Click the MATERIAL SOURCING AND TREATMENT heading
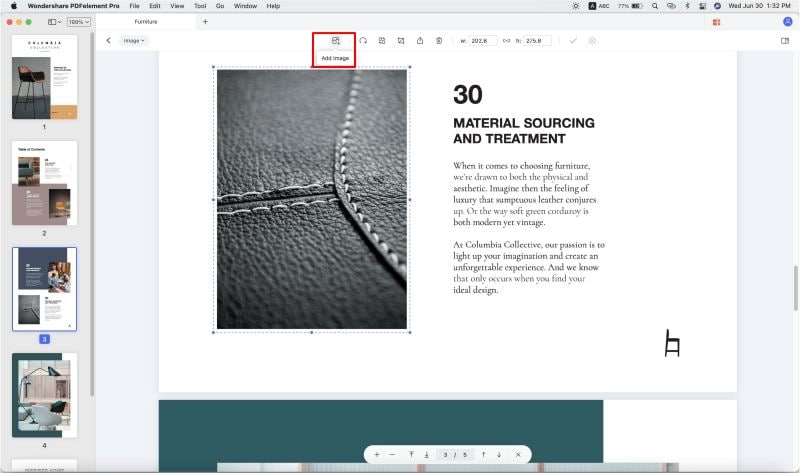Image resolution: width=800 pixels, height=473 pixels. click(x=524, y=131)
